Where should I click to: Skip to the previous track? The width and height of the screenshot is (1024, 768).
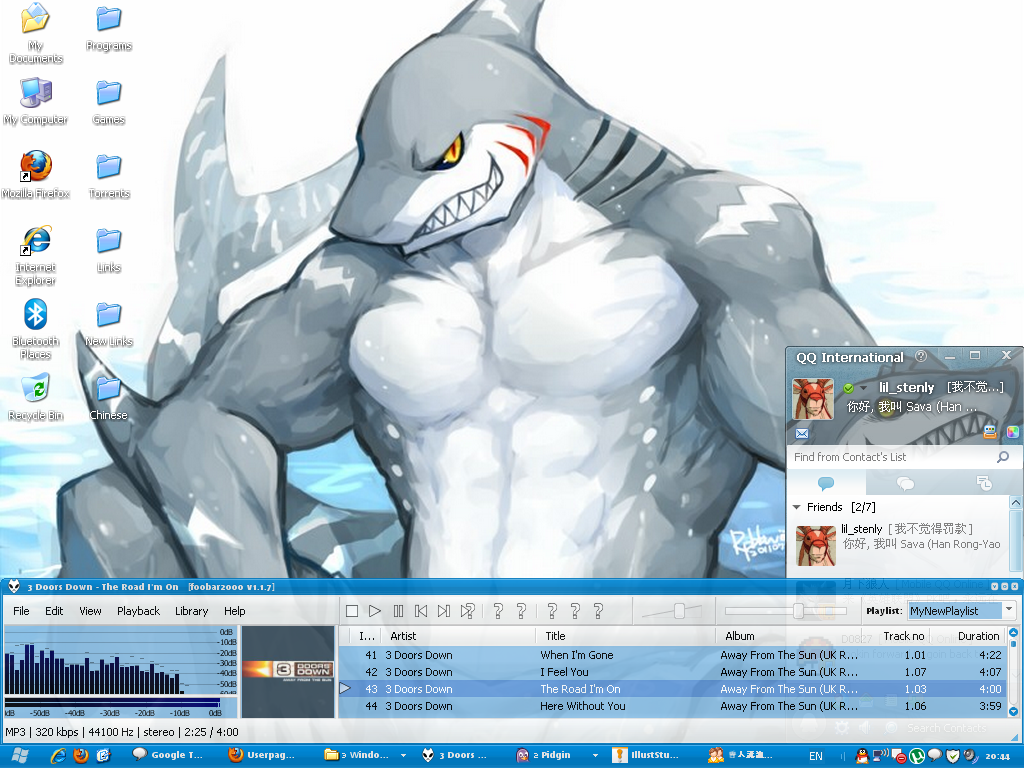(x=421, y=611)
